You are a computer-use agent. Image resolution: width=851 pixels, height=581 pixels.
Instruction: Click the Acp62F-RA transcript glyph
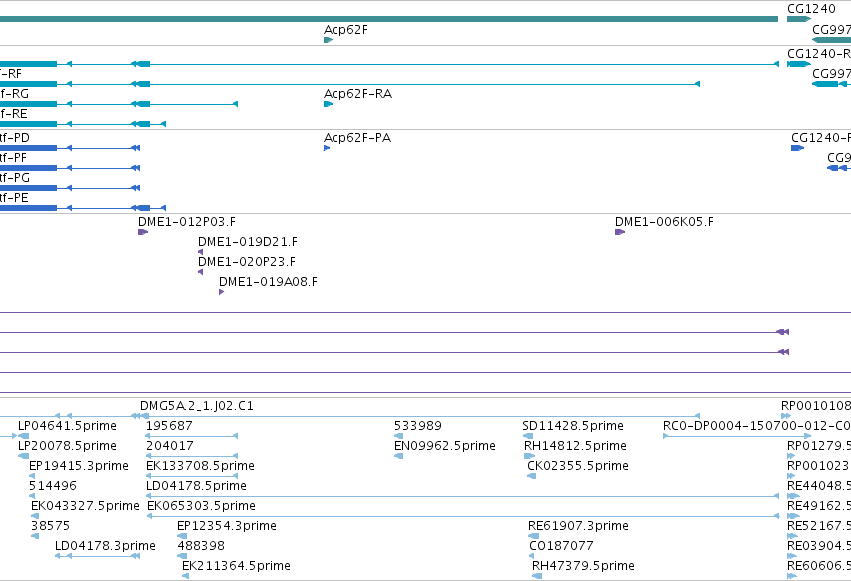[328, 104]
